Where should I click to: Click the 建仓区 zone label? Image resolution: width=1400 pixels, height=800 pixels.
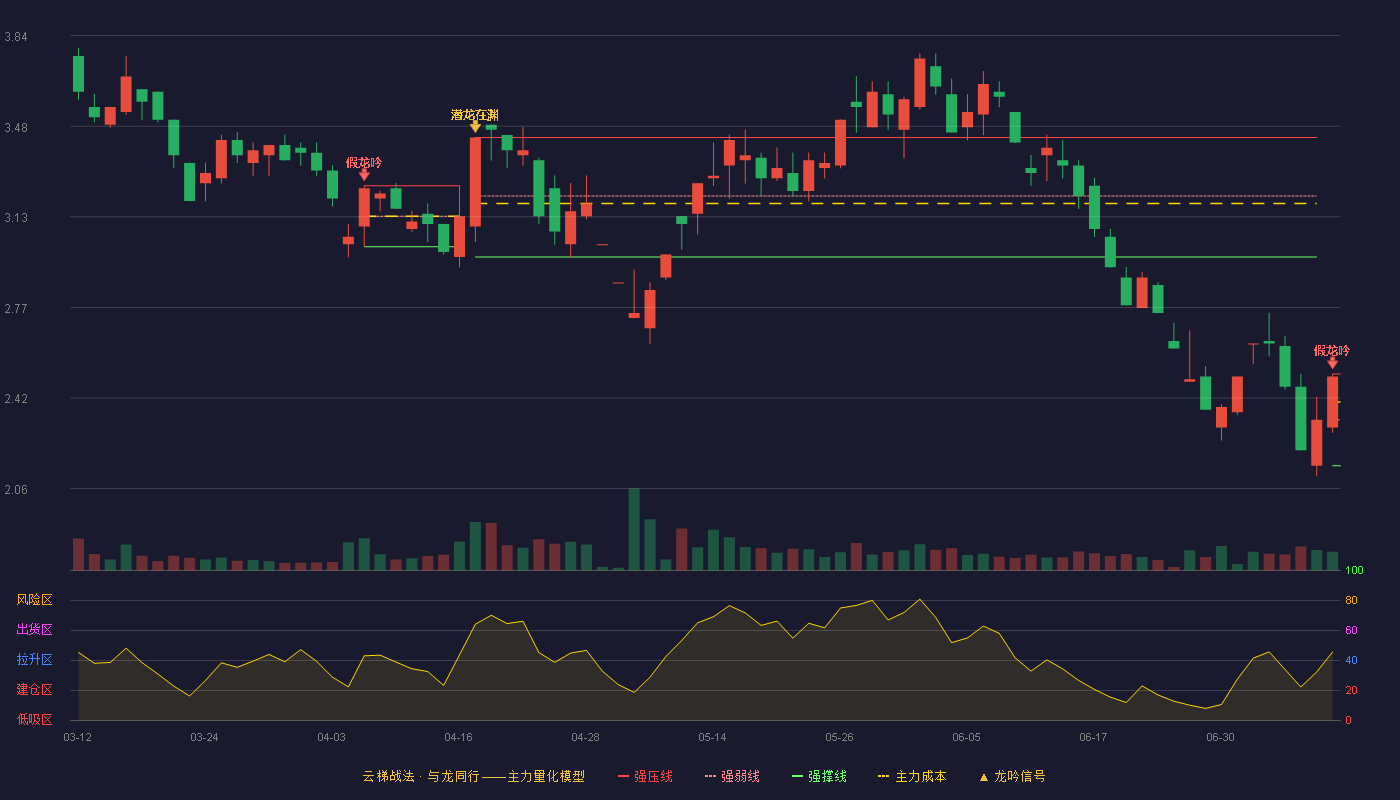tap(34, 690)
